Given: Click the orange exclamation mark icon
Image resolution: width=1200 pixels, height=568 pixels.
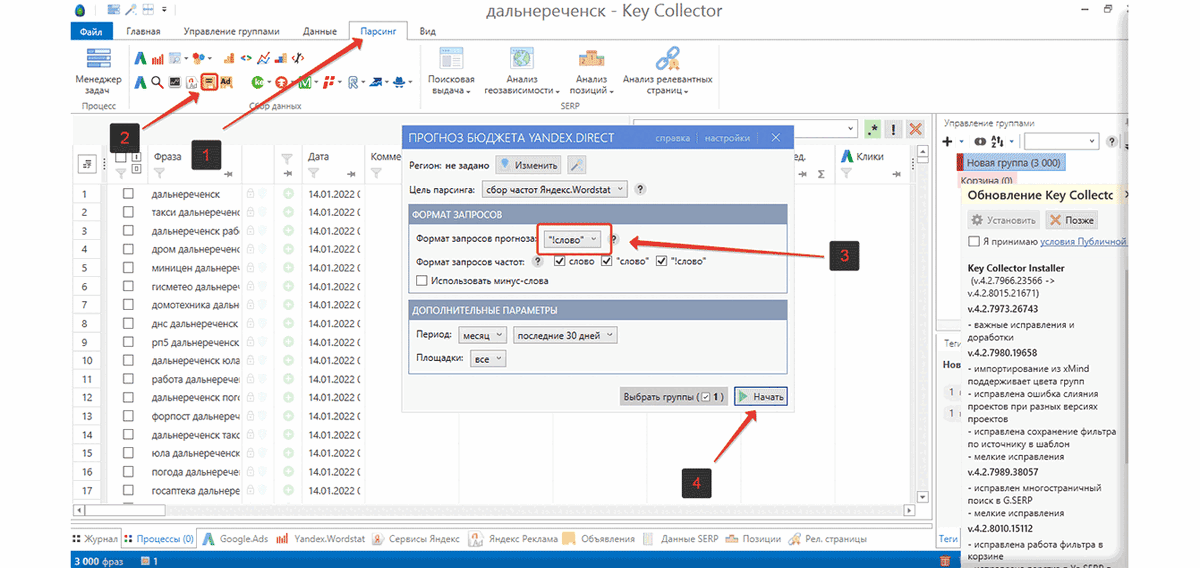Looking at the screenshot, I should 894,128.
